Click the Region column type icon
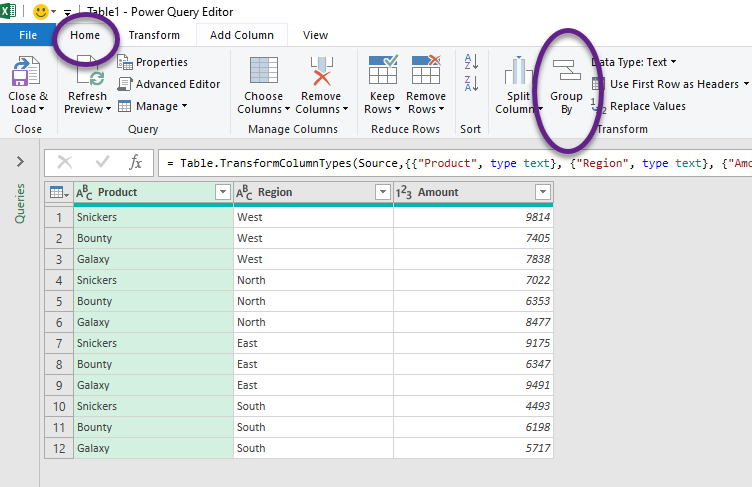752x487 pixels. point(244,192)
